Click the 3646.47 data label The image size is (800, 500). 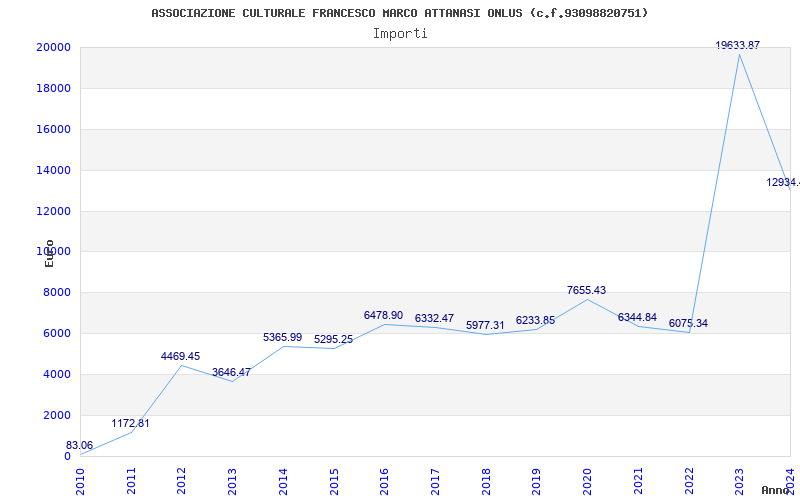click(x=231, y=372)
